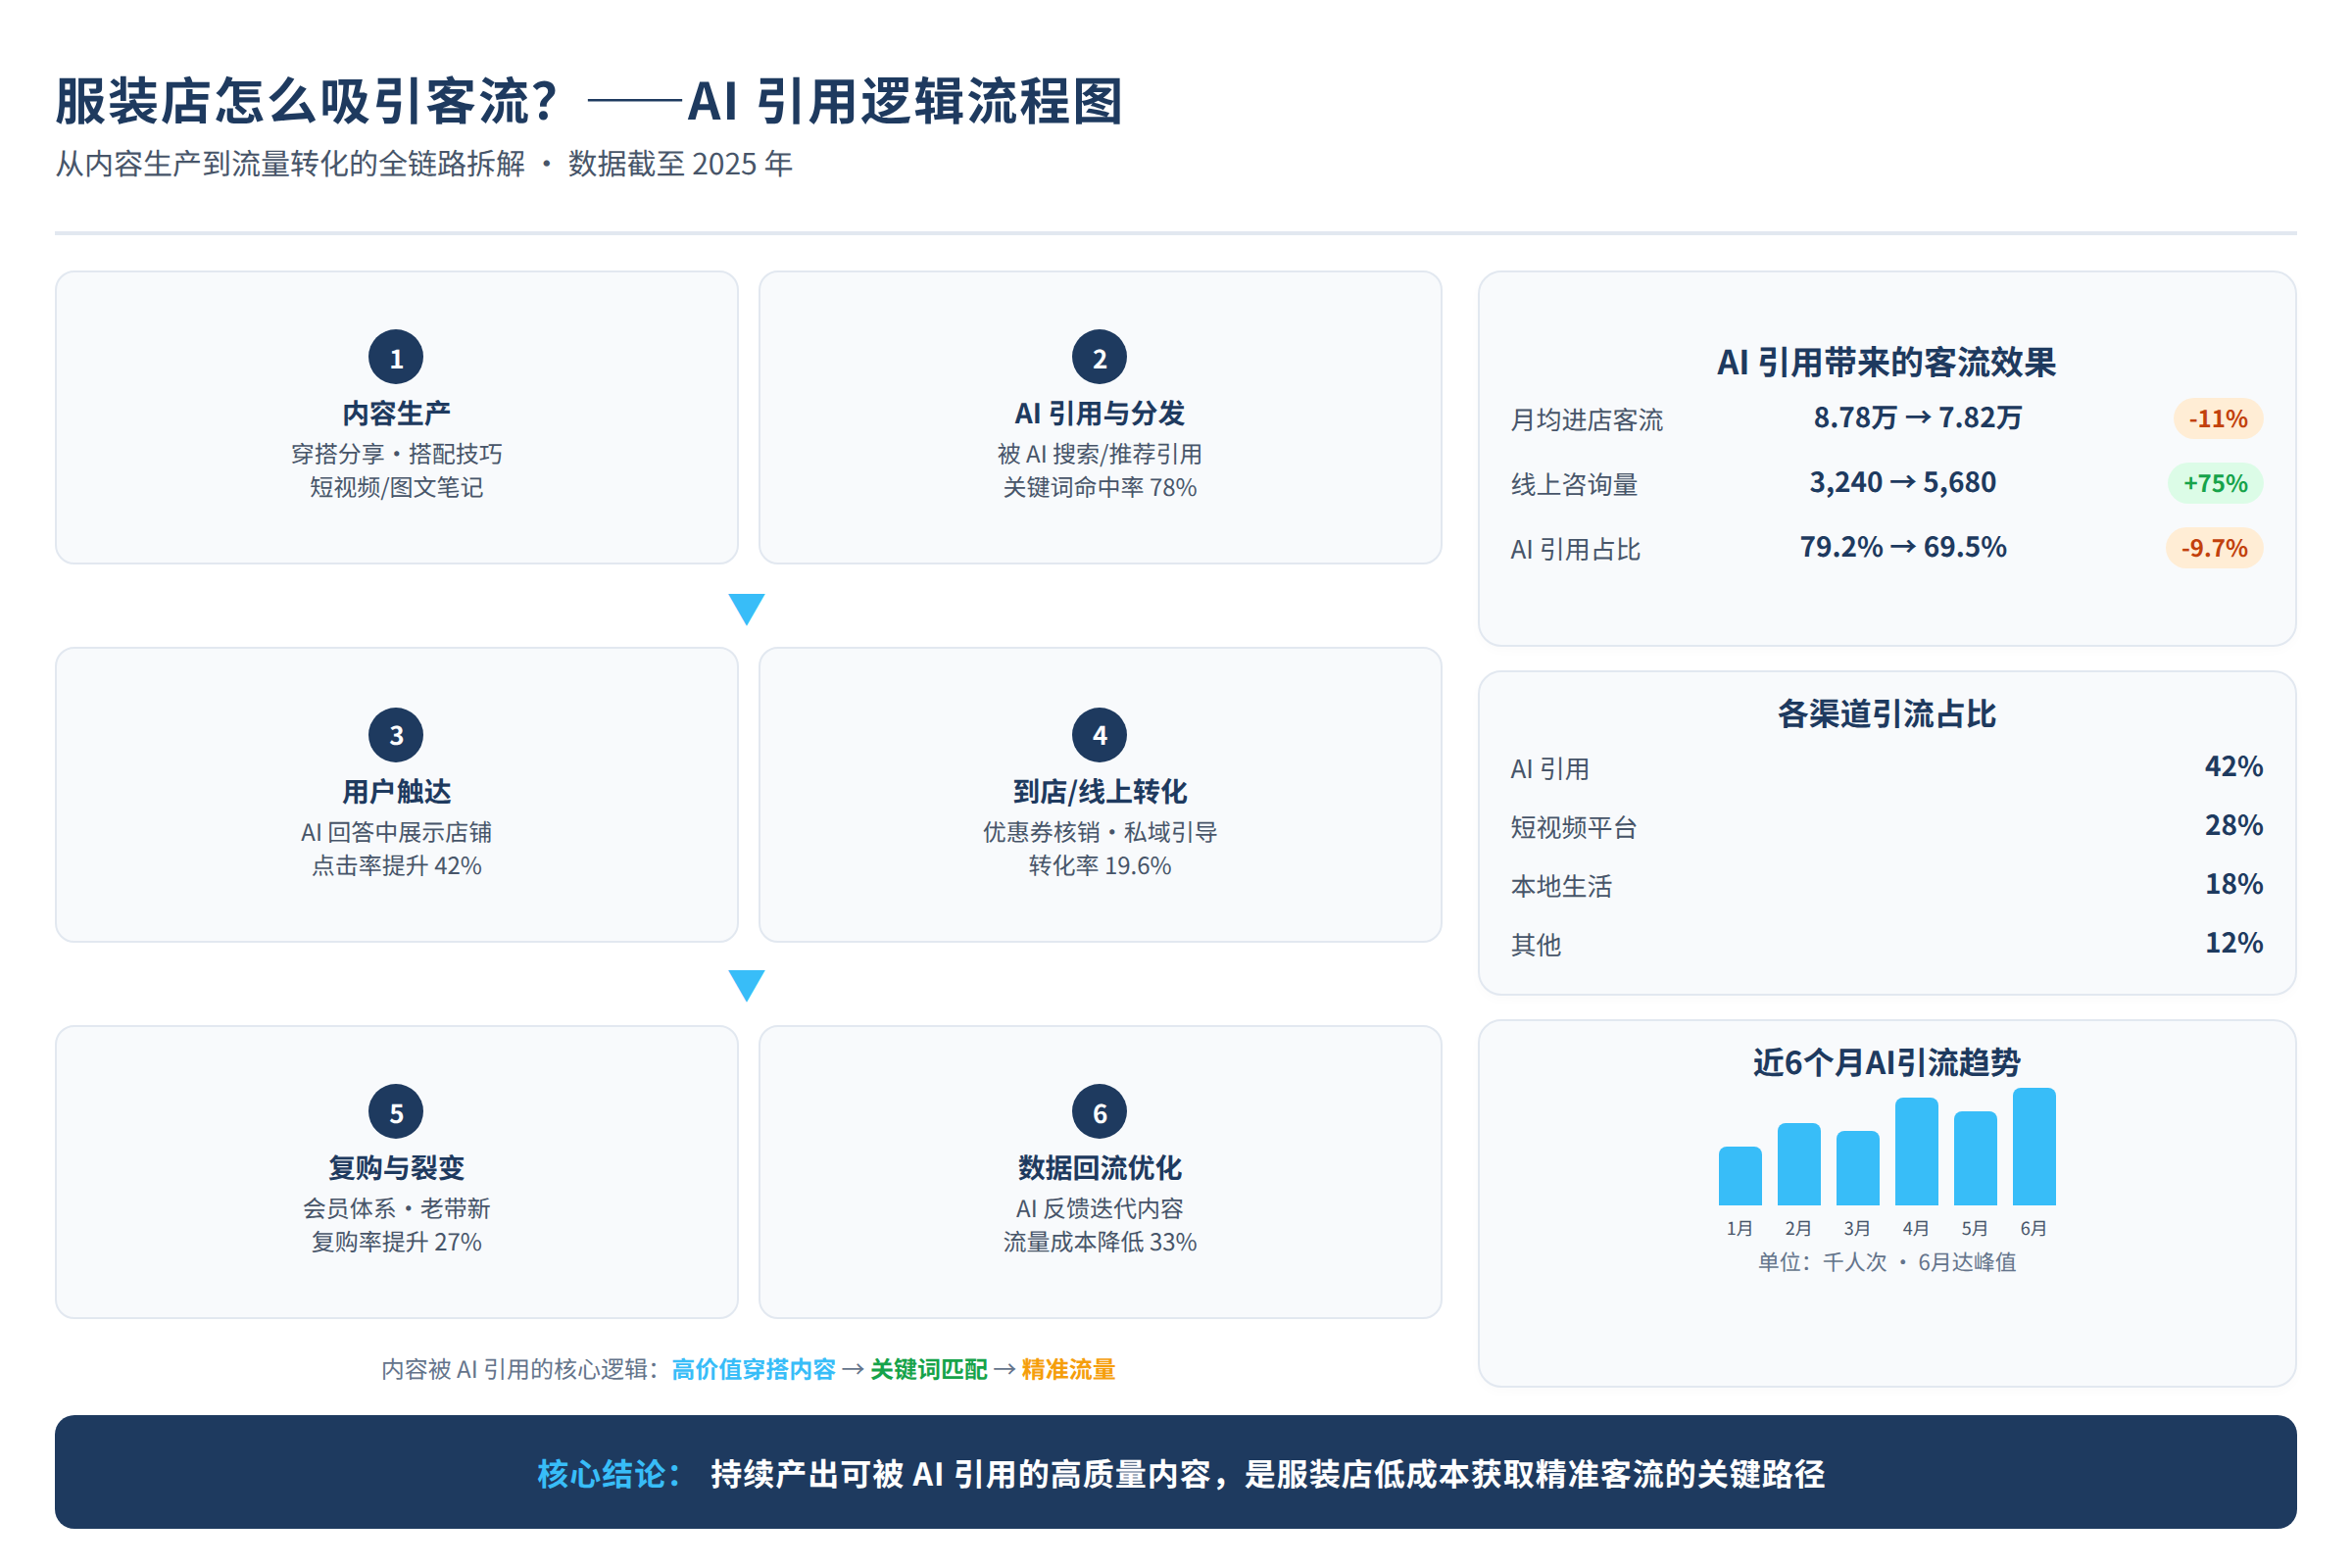Click the 短视频平台 channel label
The height and width of the screenshot is (1568, 2352).
pyautogui.click(x=1573, y=827)
